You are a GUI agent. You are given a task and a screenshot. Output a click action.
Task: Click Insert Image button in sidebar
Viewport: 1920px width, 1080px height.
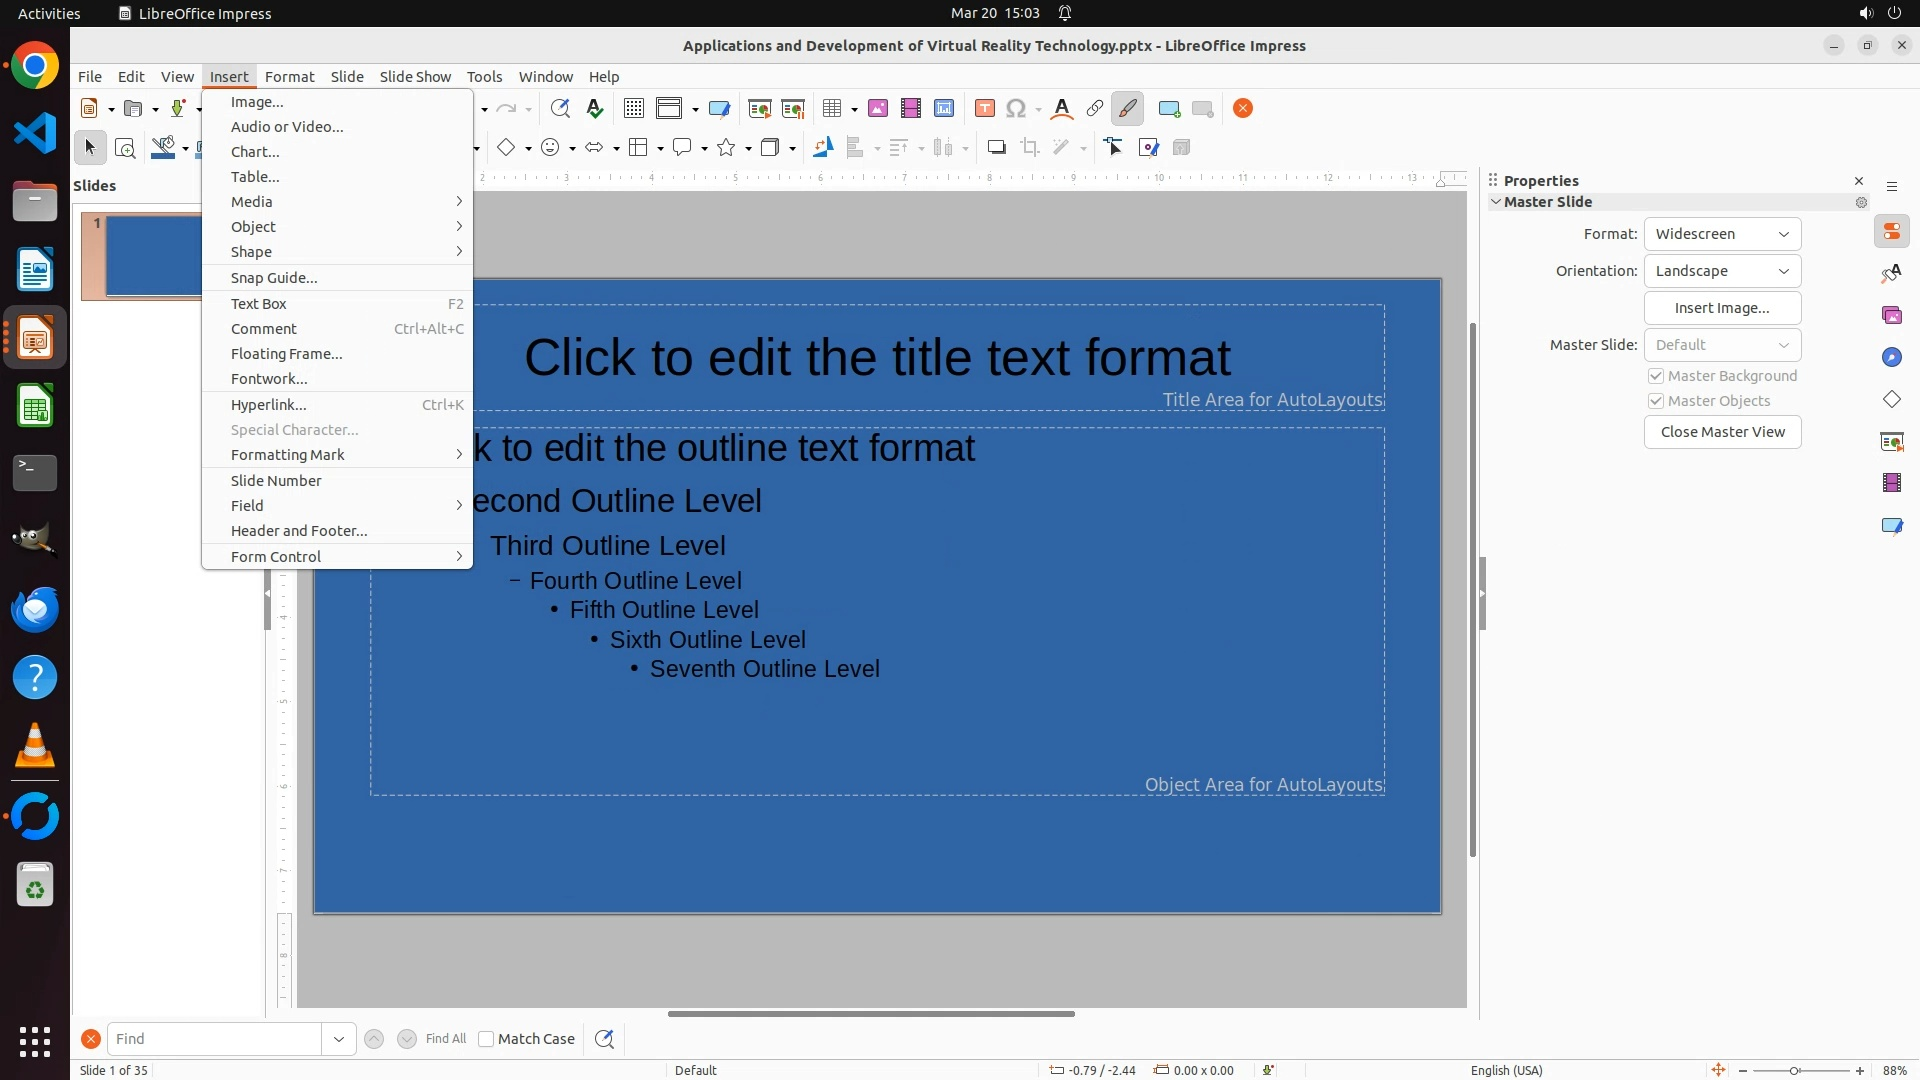click(x=1722, y=308)
